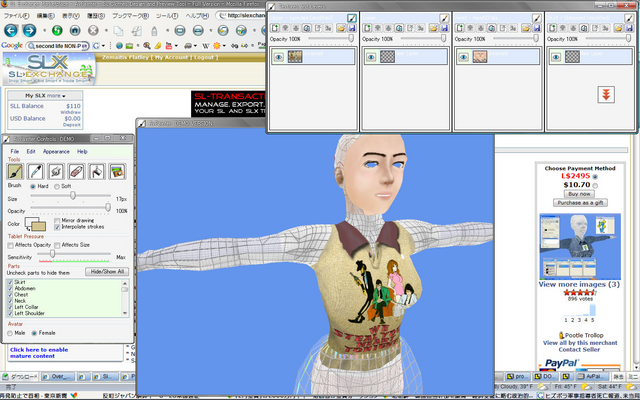
Task: Open View more images (3) link
Action: [x=579, y=284]
